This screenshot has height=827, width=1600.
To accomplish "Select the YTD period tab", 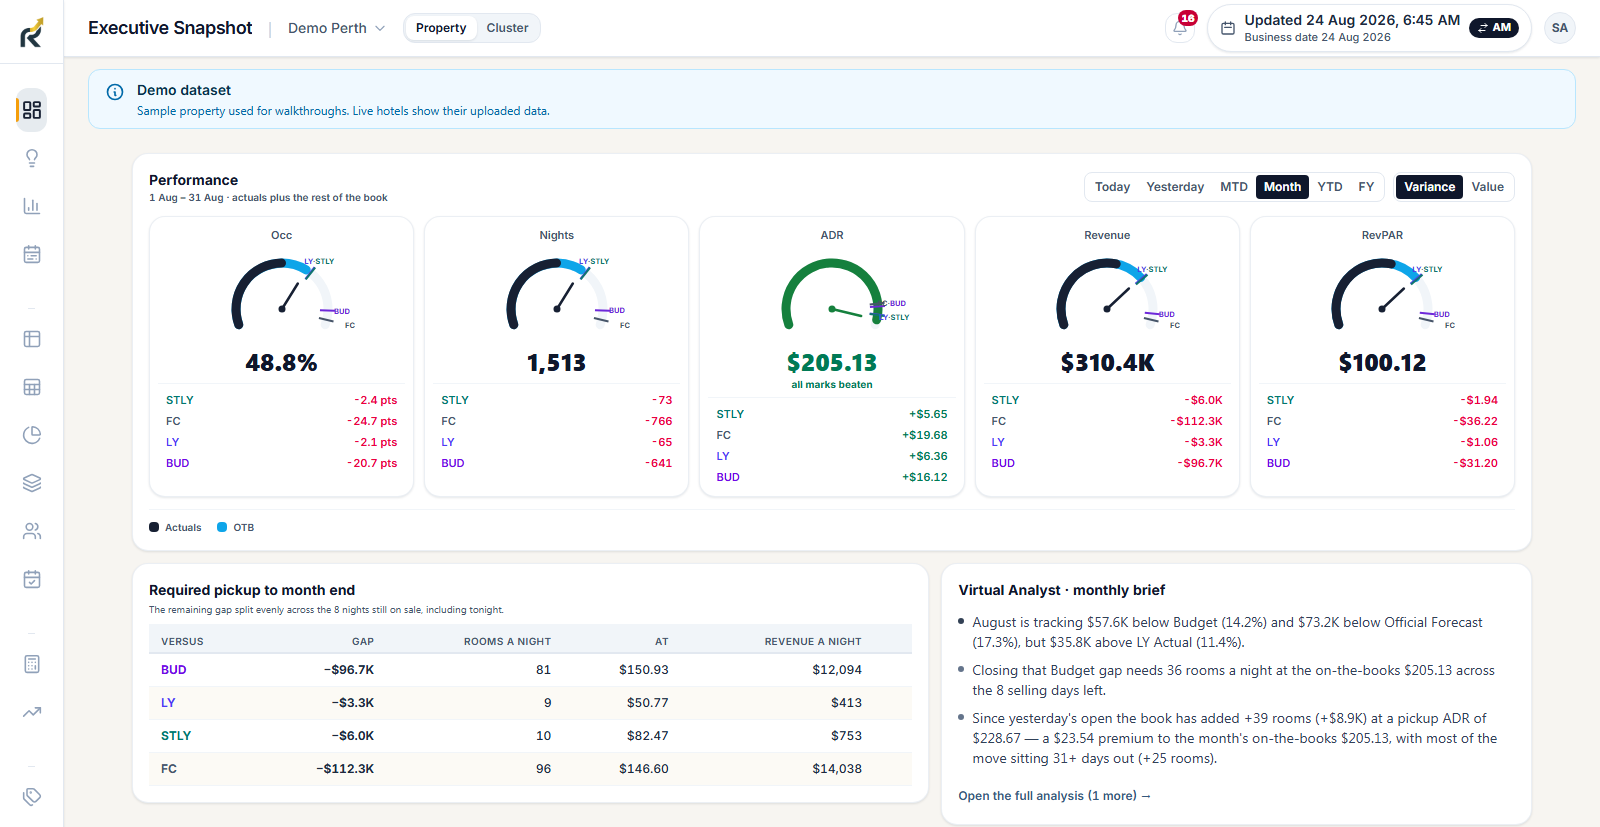I will [1330, 187].
